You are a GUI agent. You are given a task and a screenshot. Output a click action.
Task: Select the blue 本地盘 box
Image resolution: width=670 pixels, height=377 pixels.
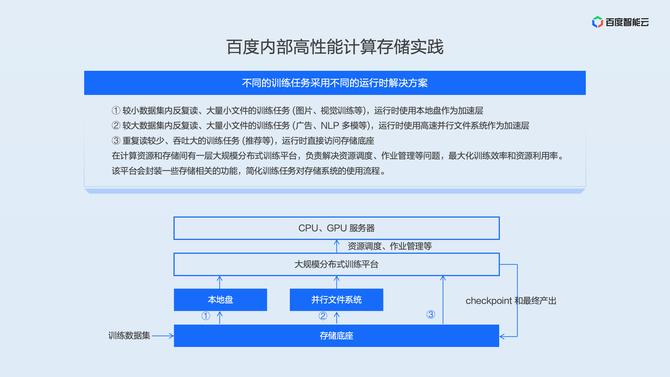220,300
